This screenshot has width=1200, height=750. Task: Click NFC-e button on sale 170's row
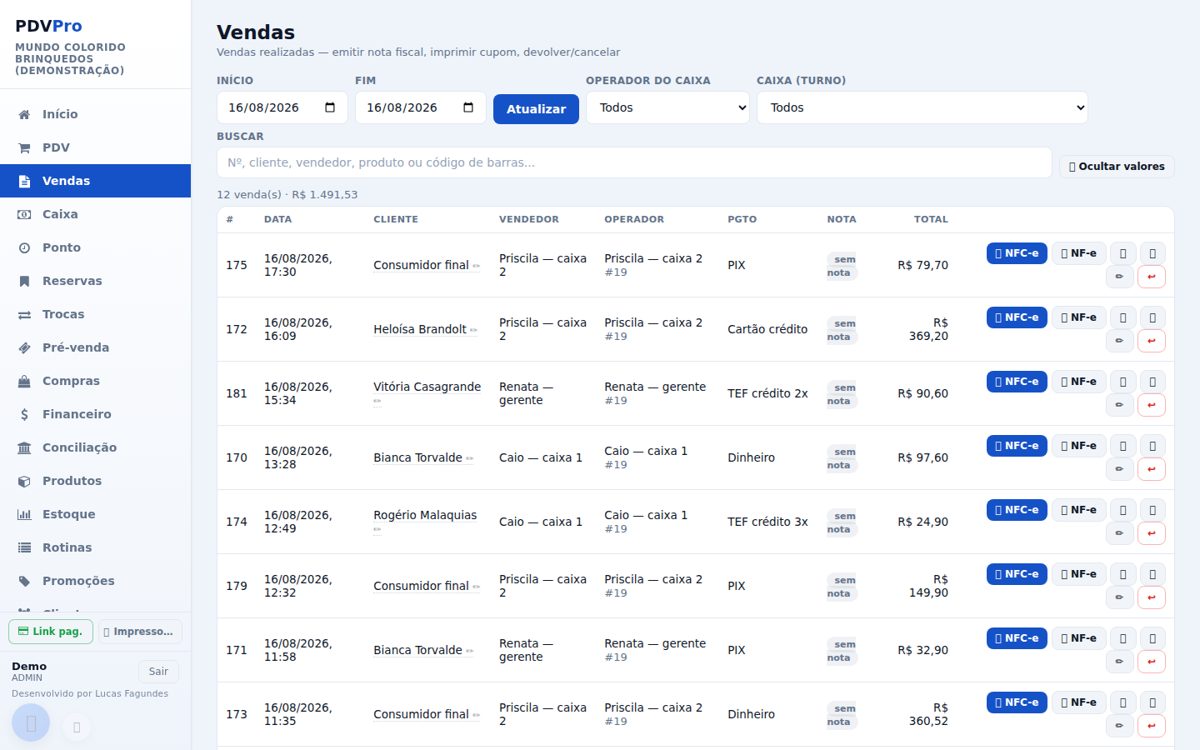[x=1017, y=445]
